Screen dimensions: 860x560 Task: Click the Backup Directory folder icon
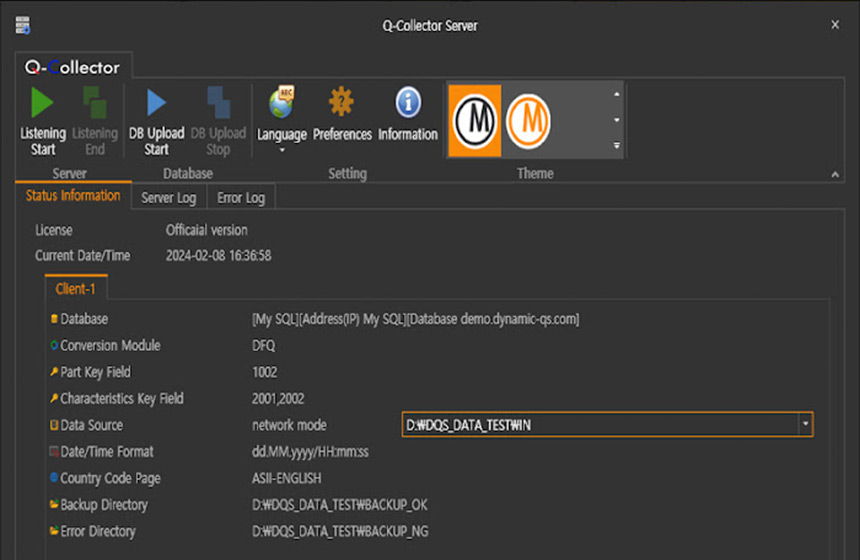point(54,504)
